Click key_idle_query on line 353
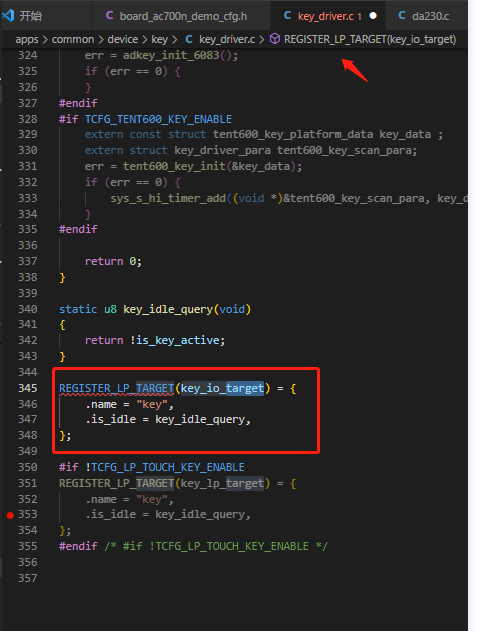478x631 pixels. pos(200,515)
